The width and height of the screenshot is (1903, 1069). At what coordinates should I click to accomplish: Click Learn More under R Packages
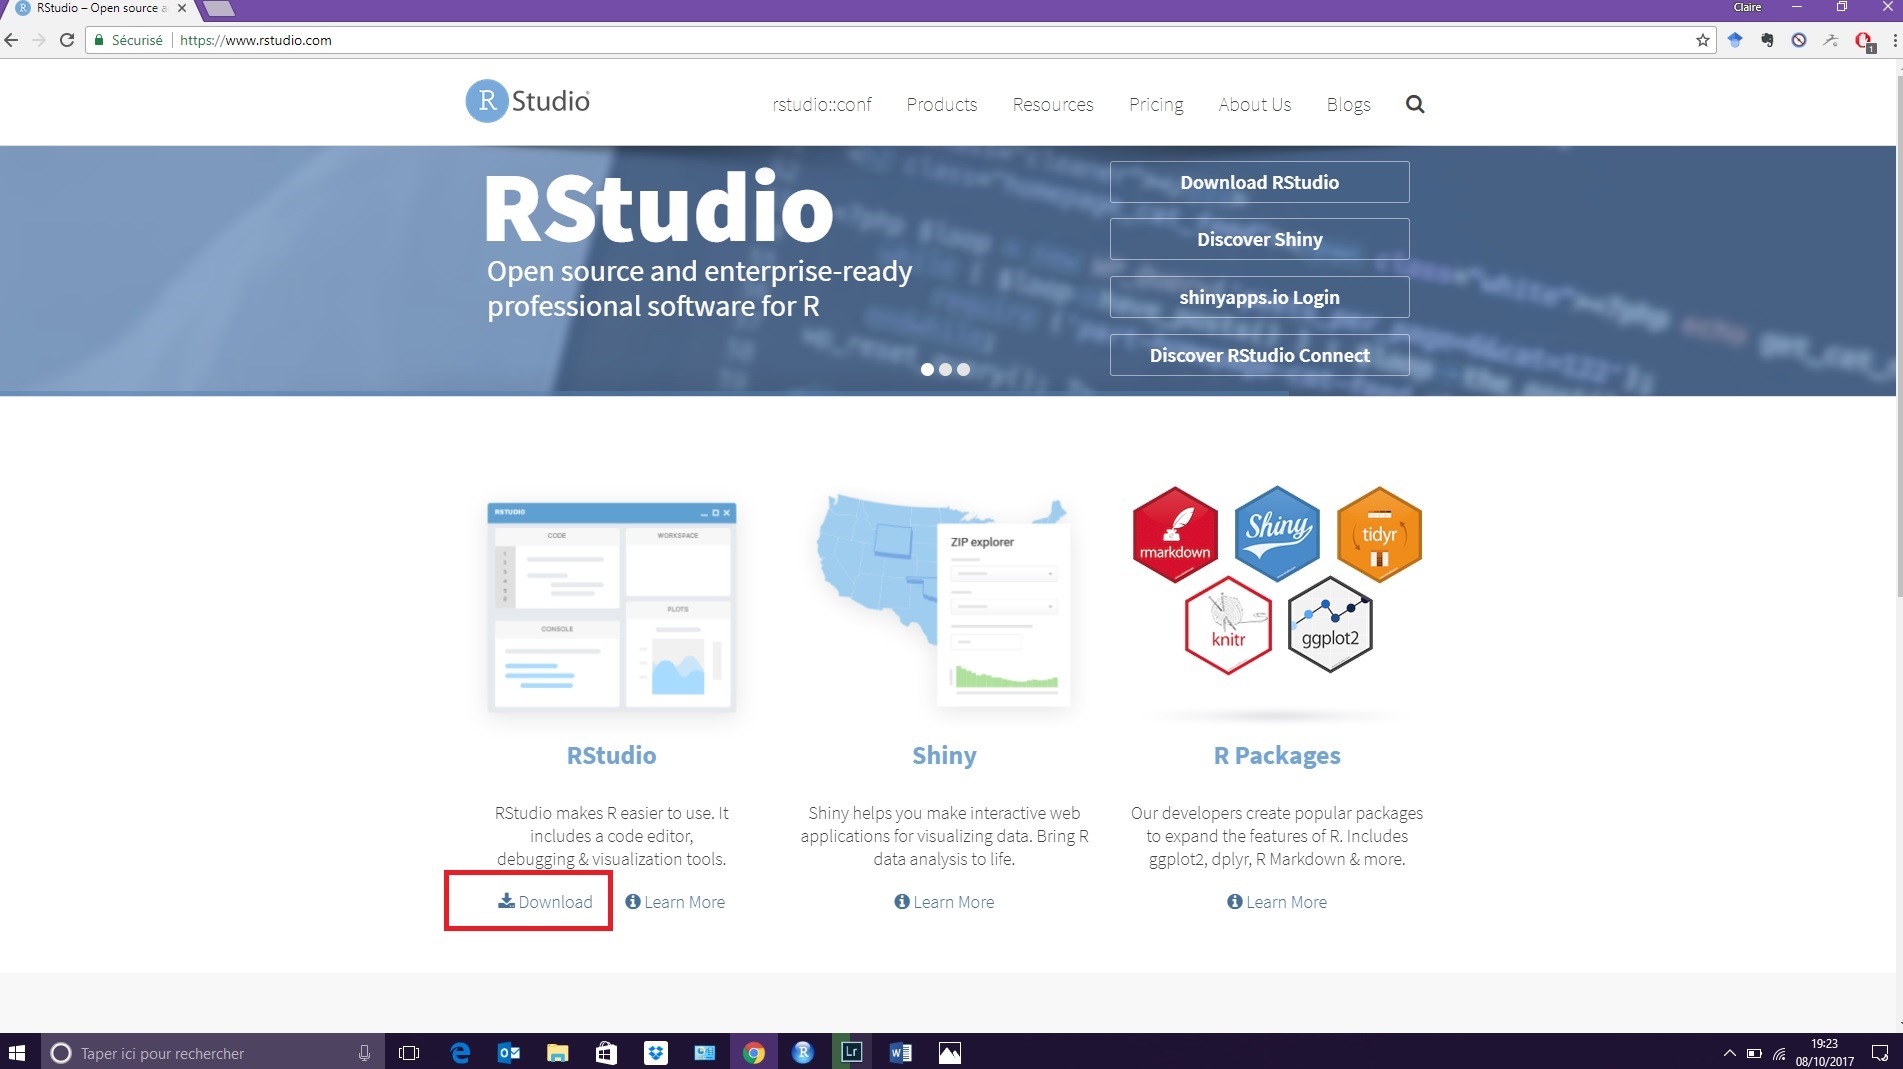pyautogui.click(x=1277, y=901)
